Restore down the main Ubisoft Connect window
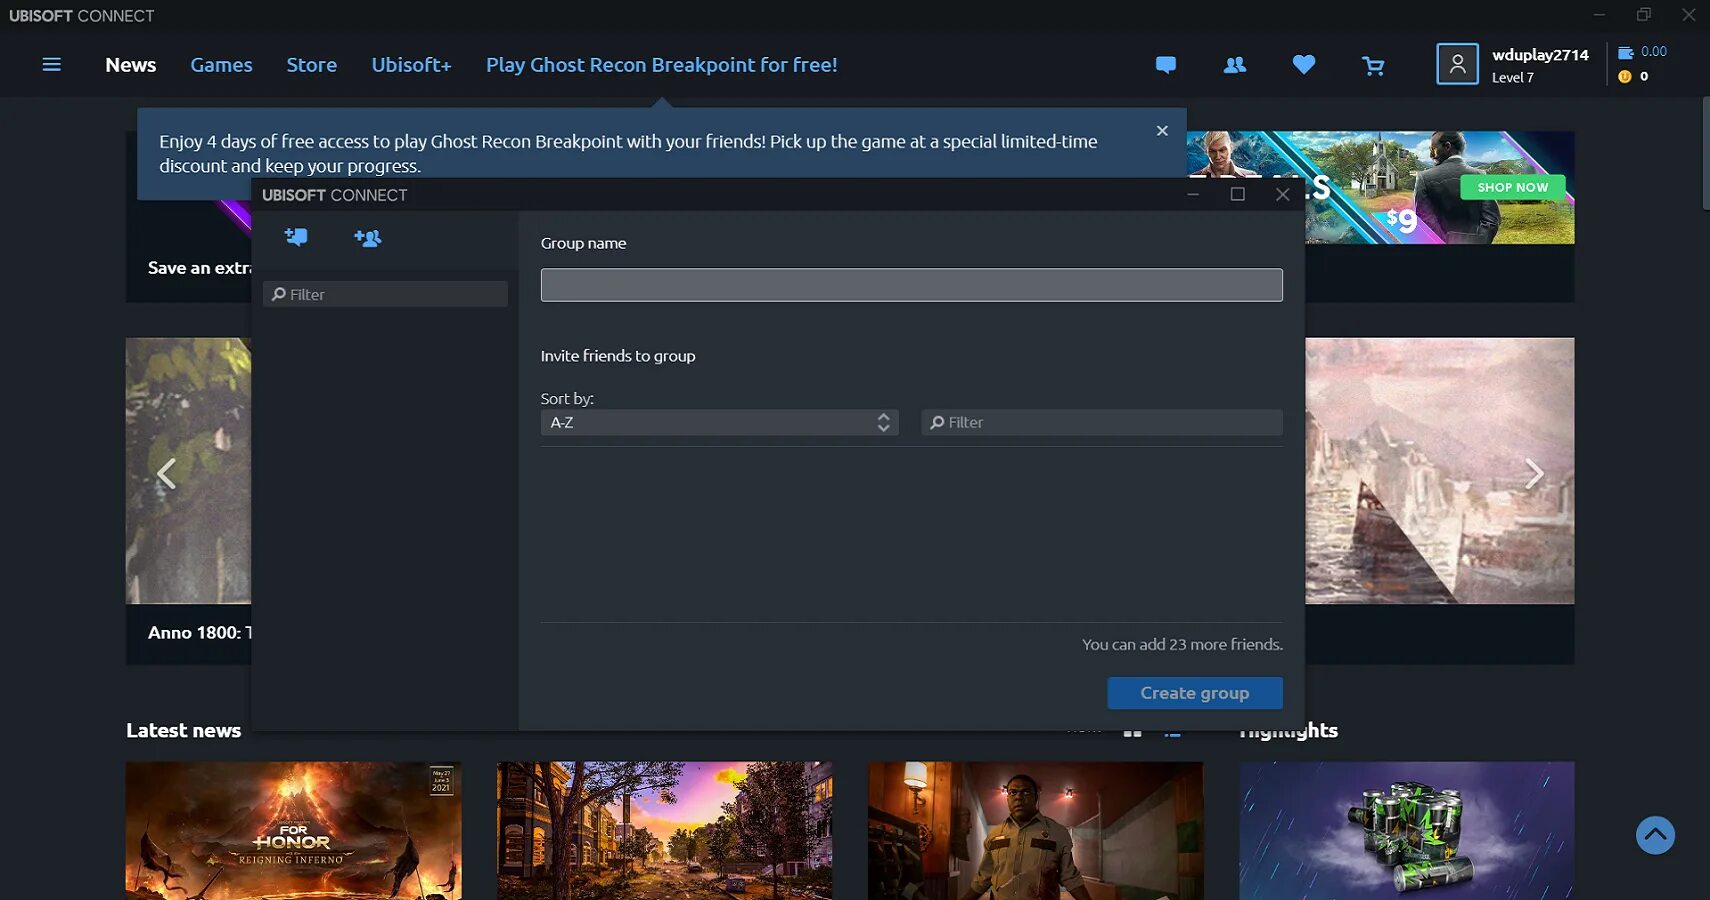The image size is (1710, 900). coord(1644,15)
